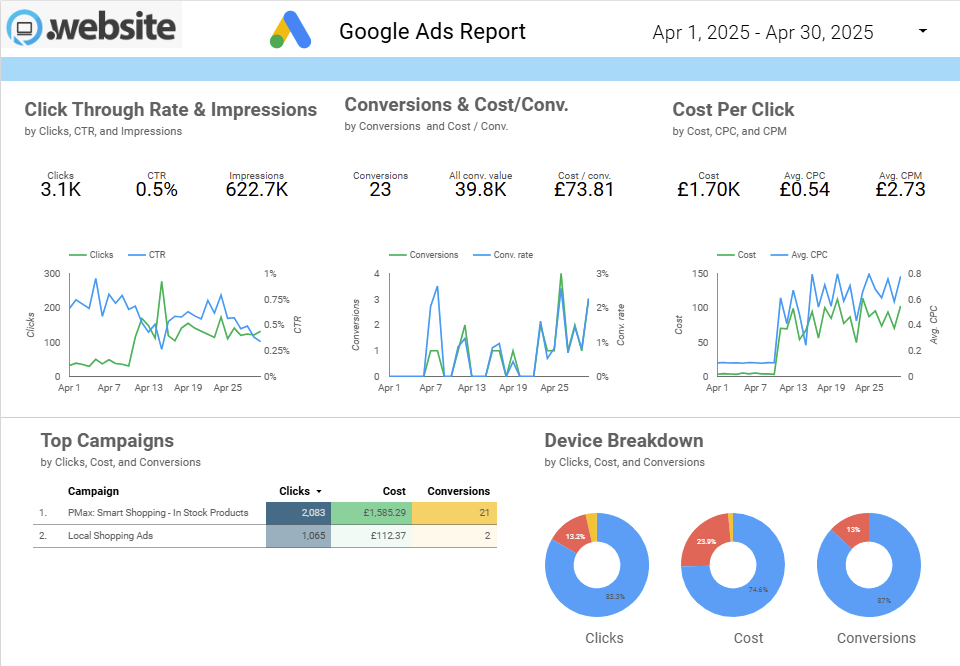The image size is (960, 666).
Task: Click the Device Breakdown heading
Action: [624, 441]
